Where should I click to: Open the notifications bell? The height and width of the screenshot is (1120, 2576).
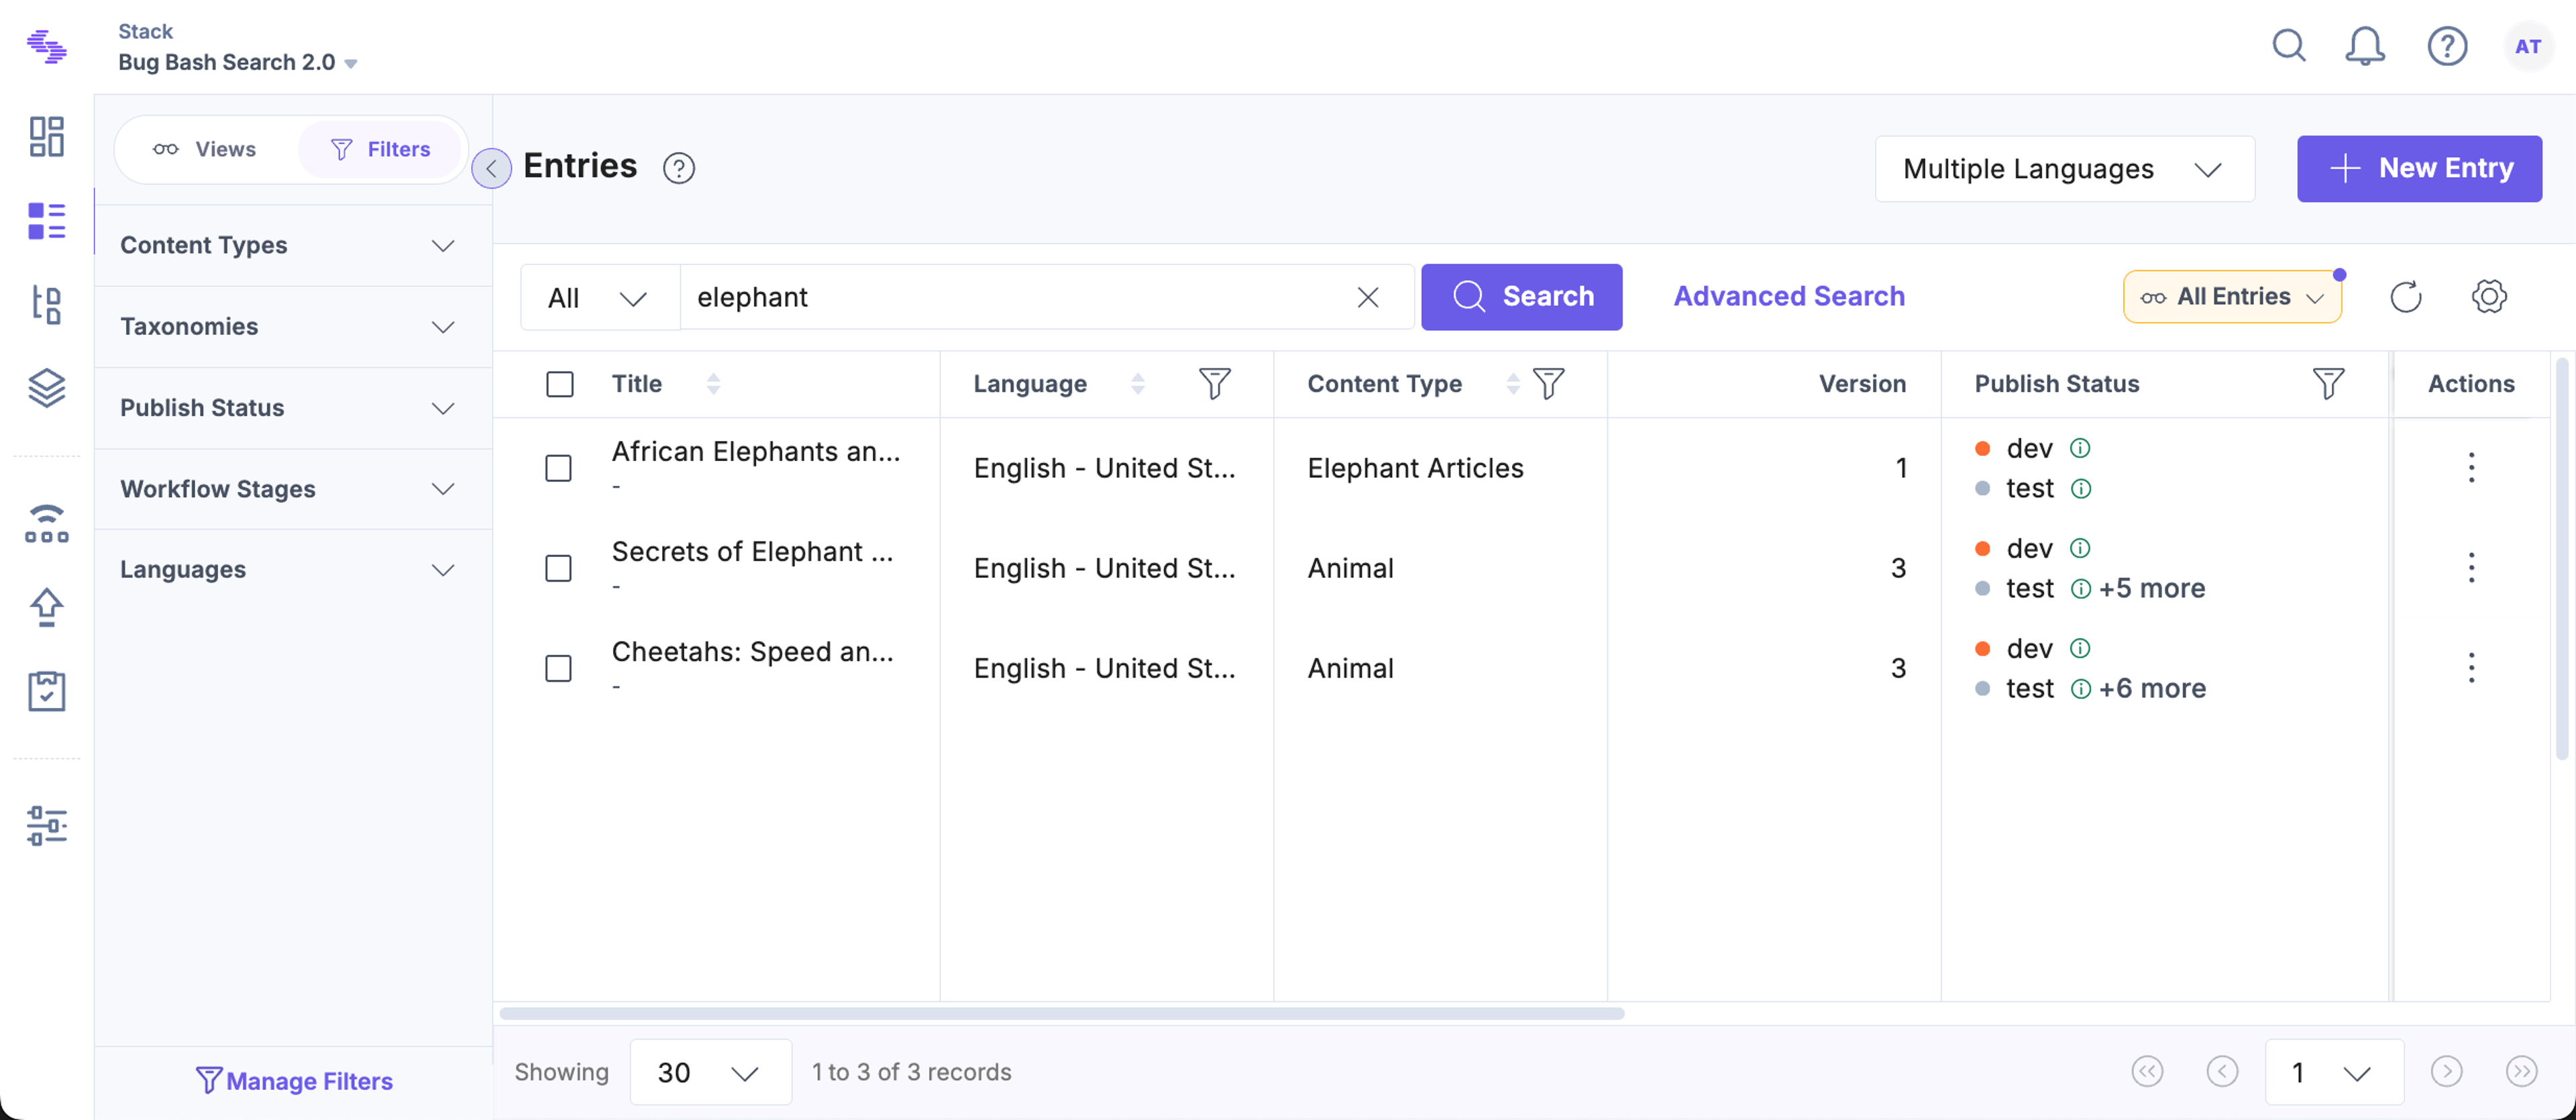2365,46
